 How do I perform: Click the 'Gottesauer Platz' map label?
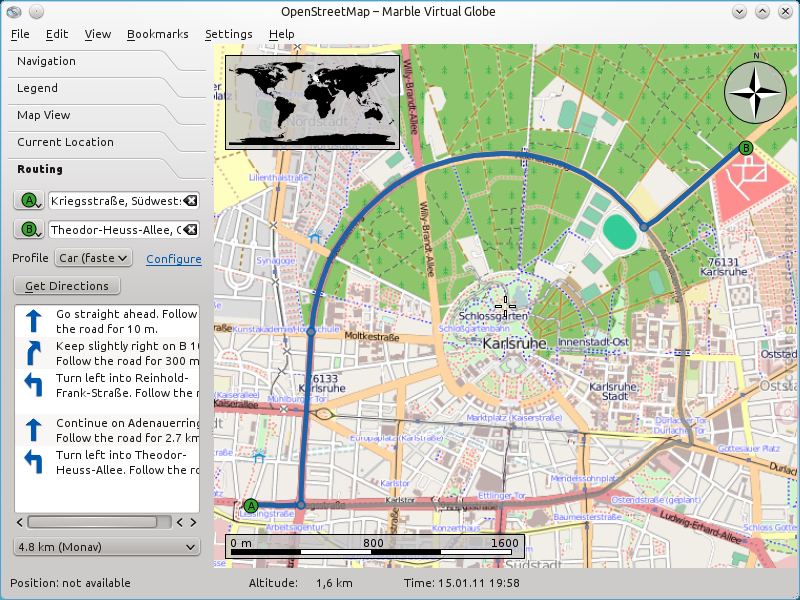[x=749, y=448]
